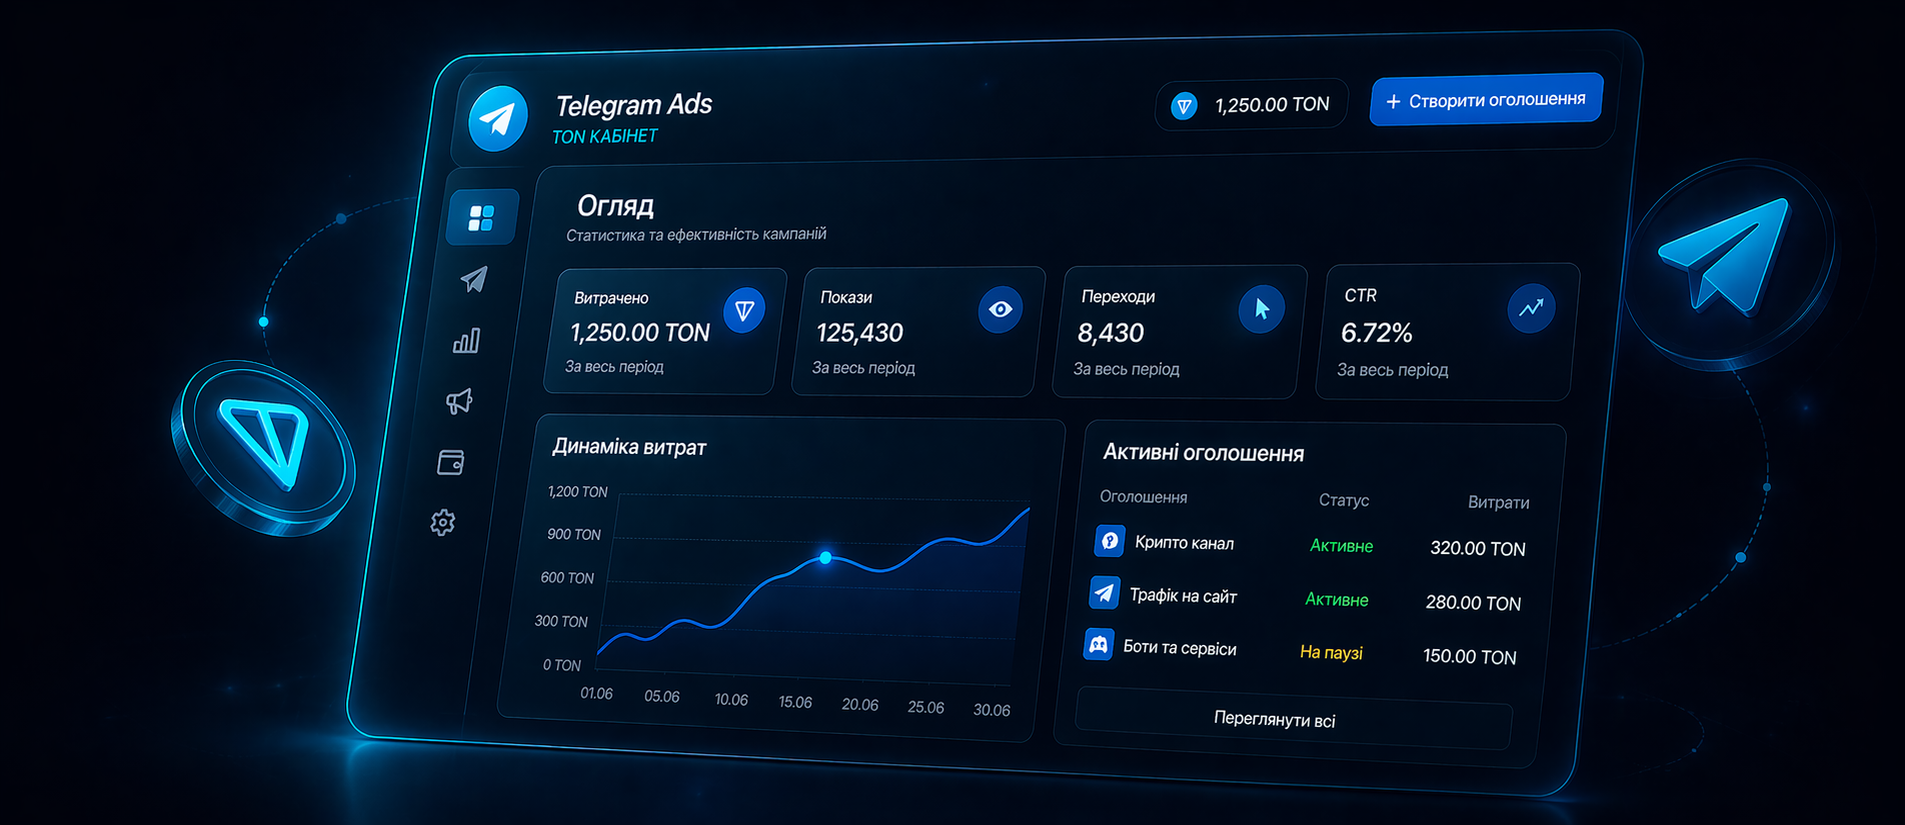Image resolution: width=1905 pixels, height=825 pixels.
Task: Click the На паузі status label
Action: (x=1331, y=652)
